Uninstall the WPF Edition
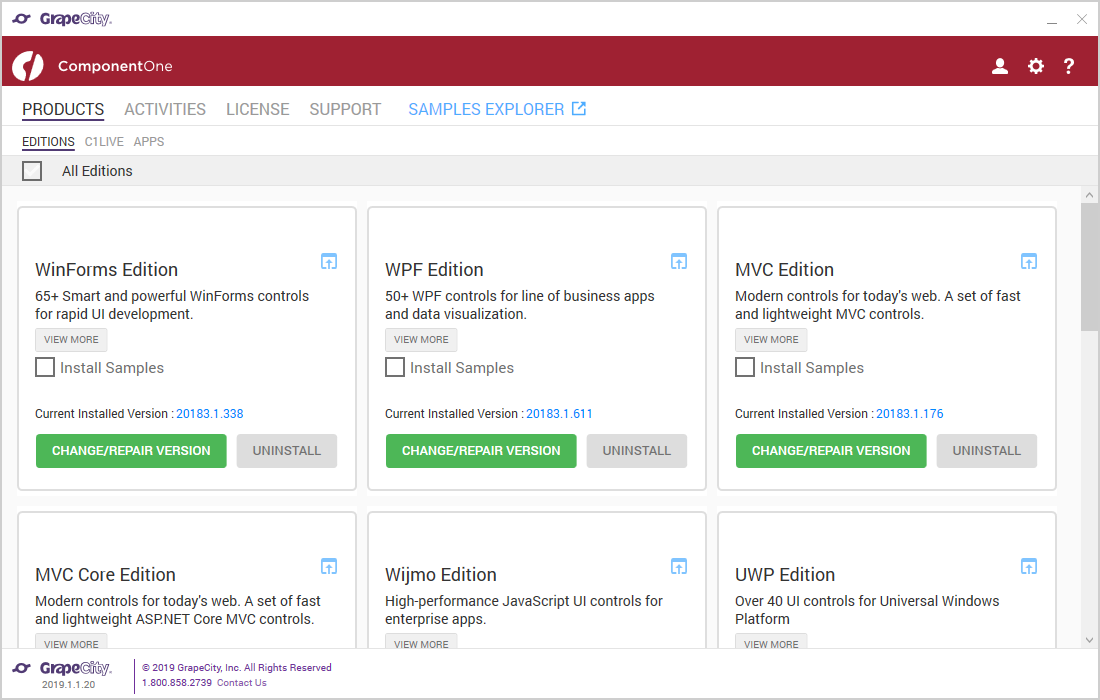 pos(637,451)
